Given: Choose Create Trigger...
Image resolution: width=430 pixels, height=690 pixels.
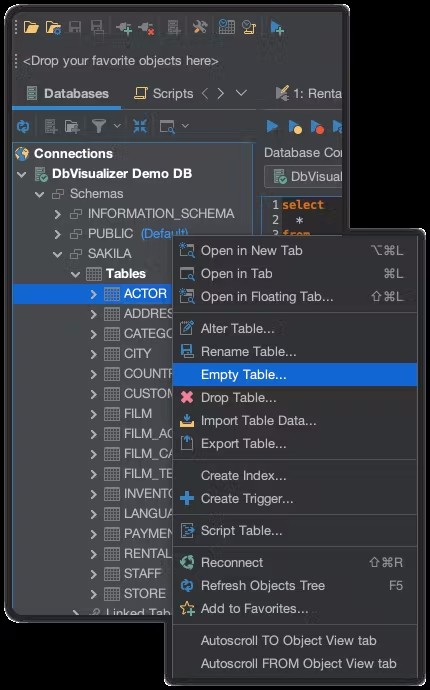Looking at the screenshot, I should (294, 499).
